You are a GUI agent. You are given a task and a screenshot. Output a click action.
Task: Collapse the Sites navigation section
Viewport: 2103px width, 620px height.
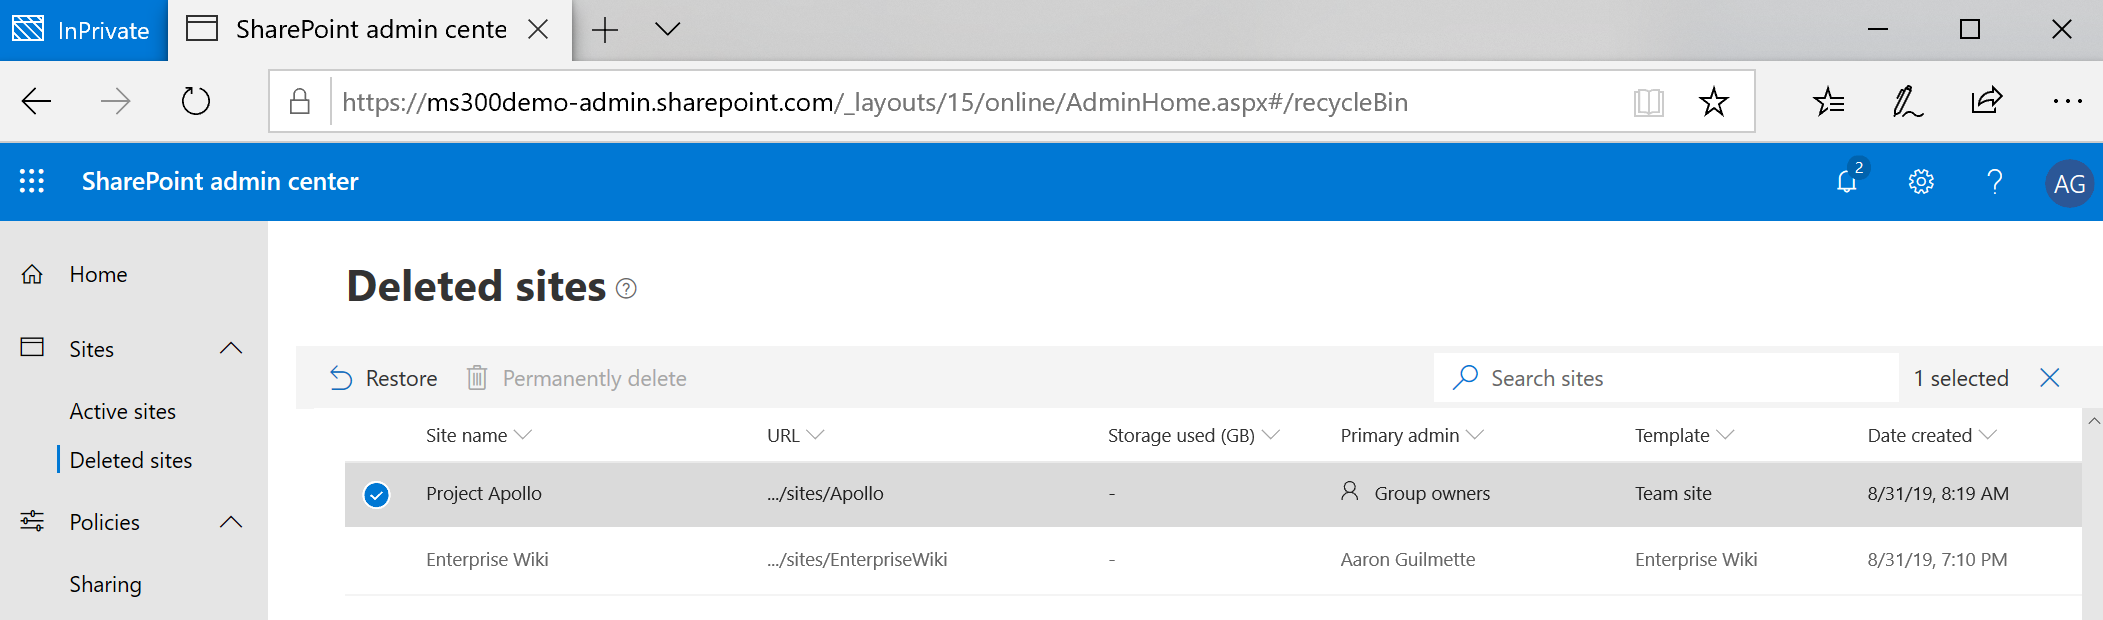click(231, 349)
